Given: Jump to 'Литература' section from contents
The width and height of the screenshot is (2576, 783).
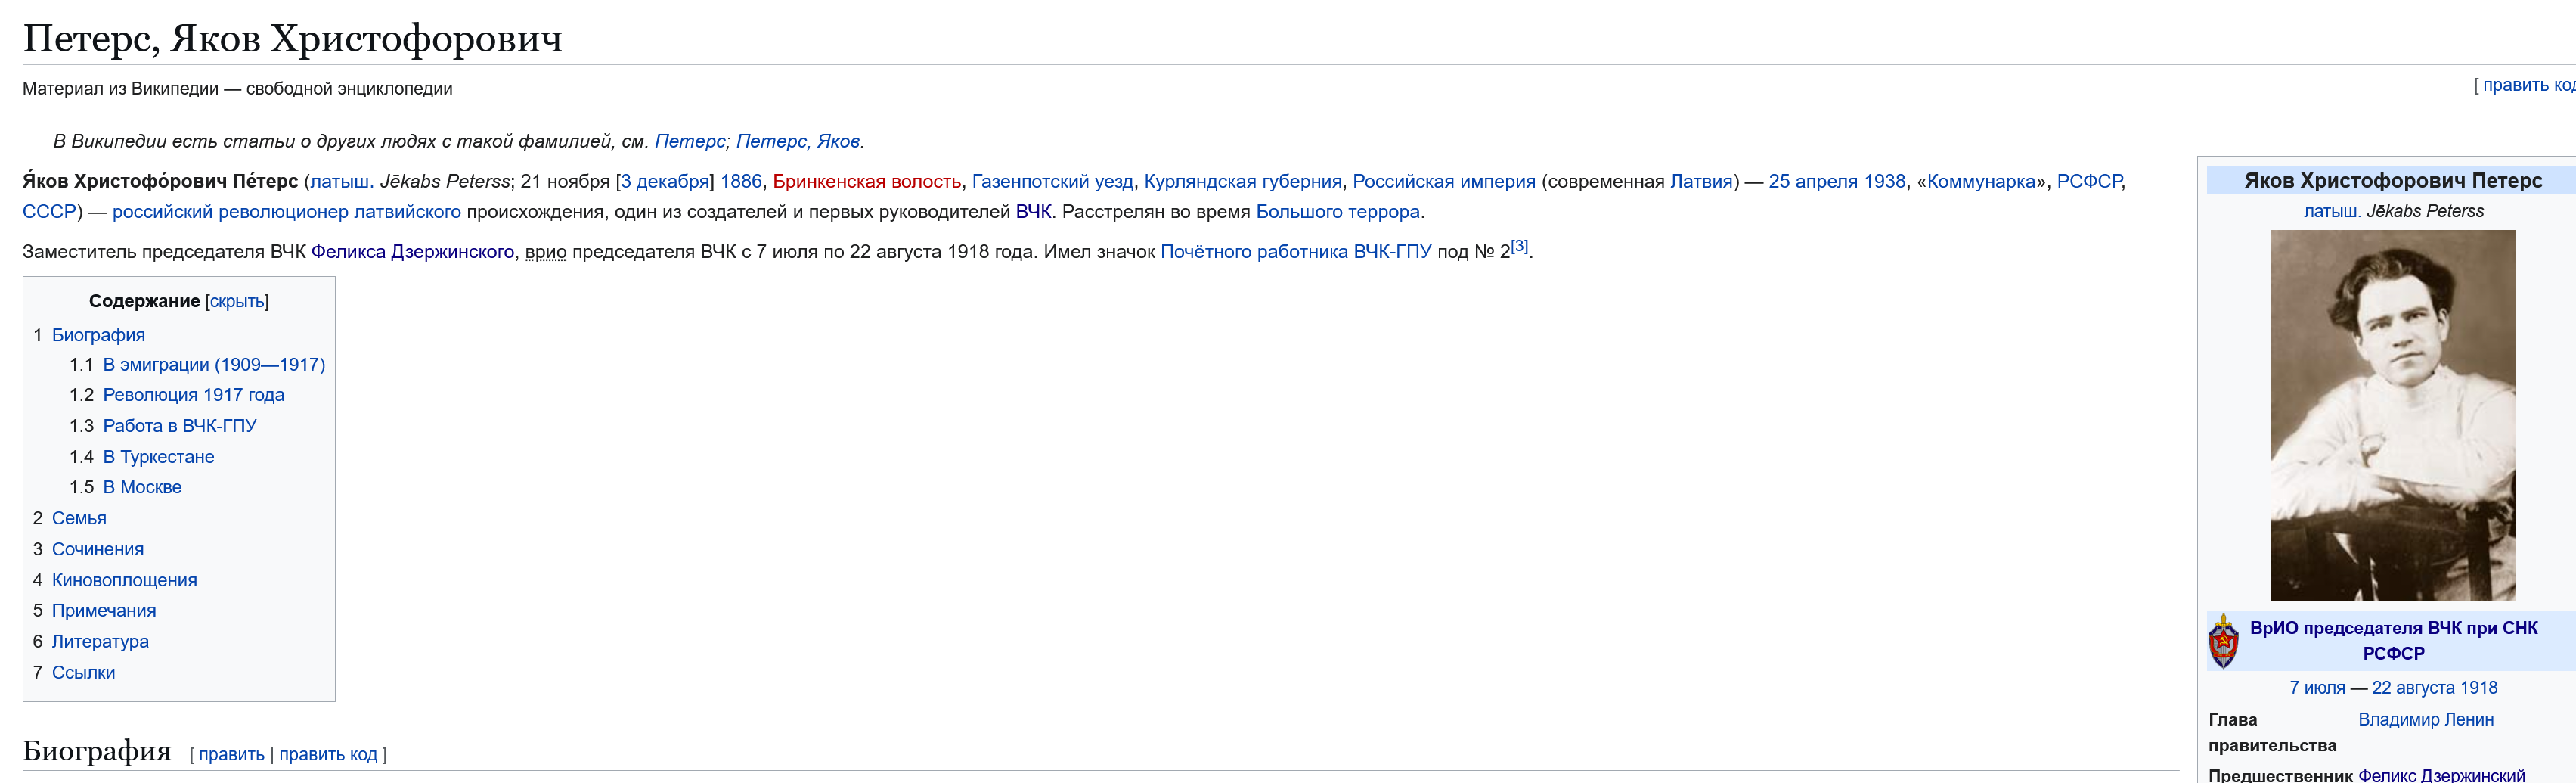Looking at the screenshot, I should click(100, 641).
